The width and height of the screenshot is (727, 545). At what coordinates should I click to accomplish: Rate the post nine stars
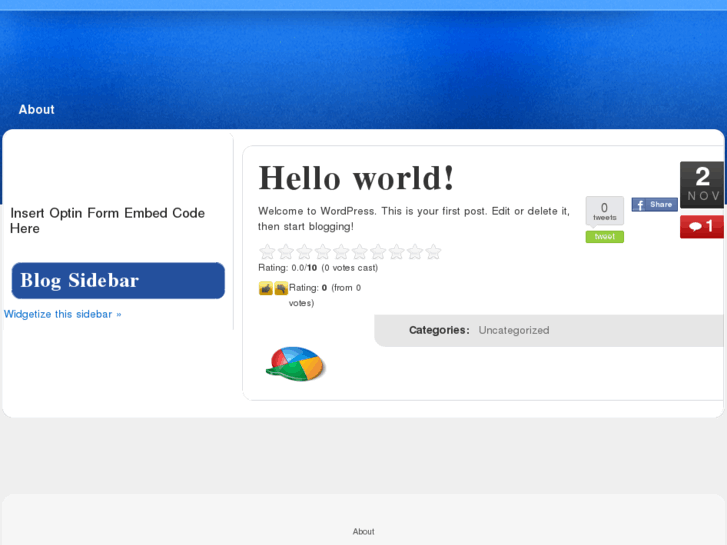pyautogui.click(x=415, y=252)
